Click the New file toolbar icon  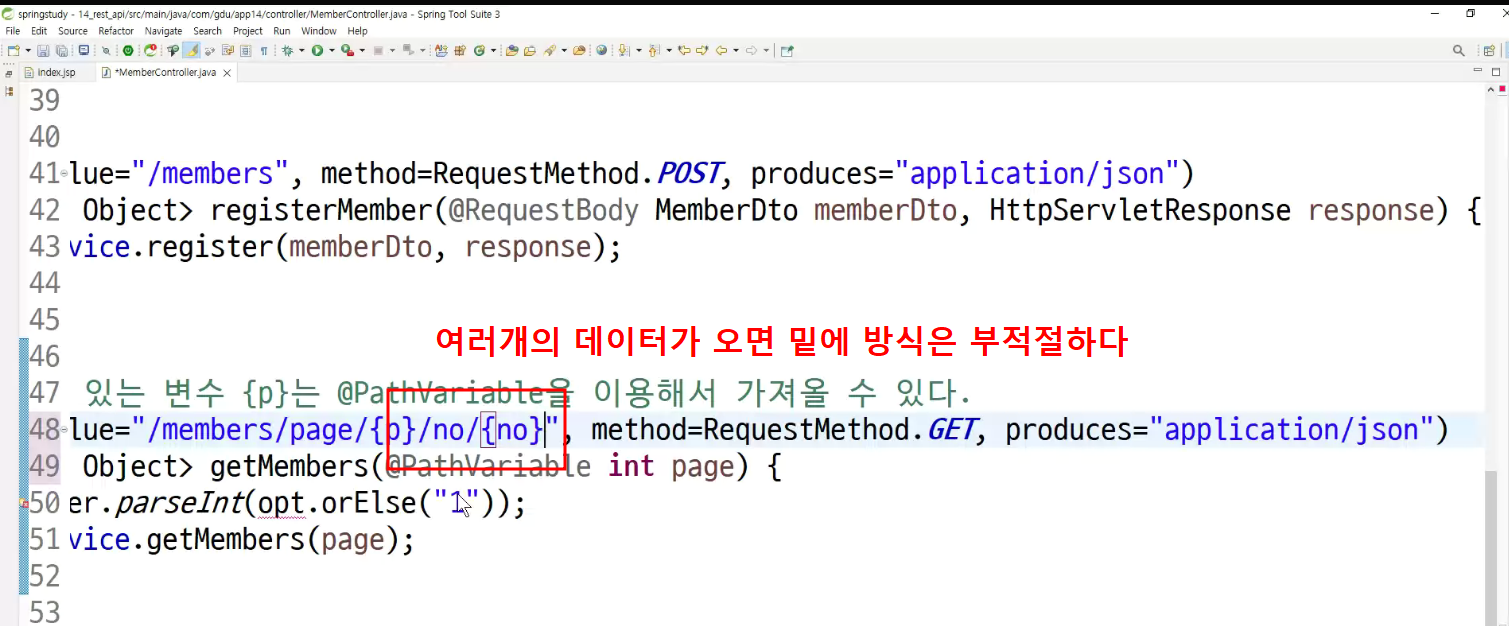point(12,50)
